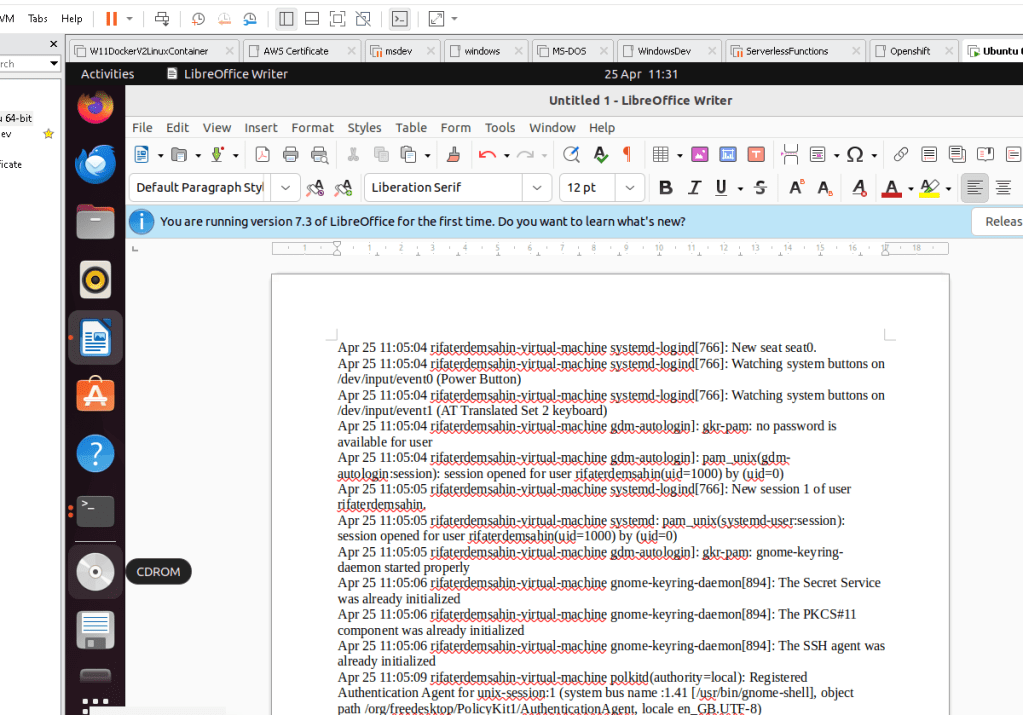Screen dimensions: 1023x715
Task: Click the 25 Apr 11:31 clock
Action: tap(641, 74)
